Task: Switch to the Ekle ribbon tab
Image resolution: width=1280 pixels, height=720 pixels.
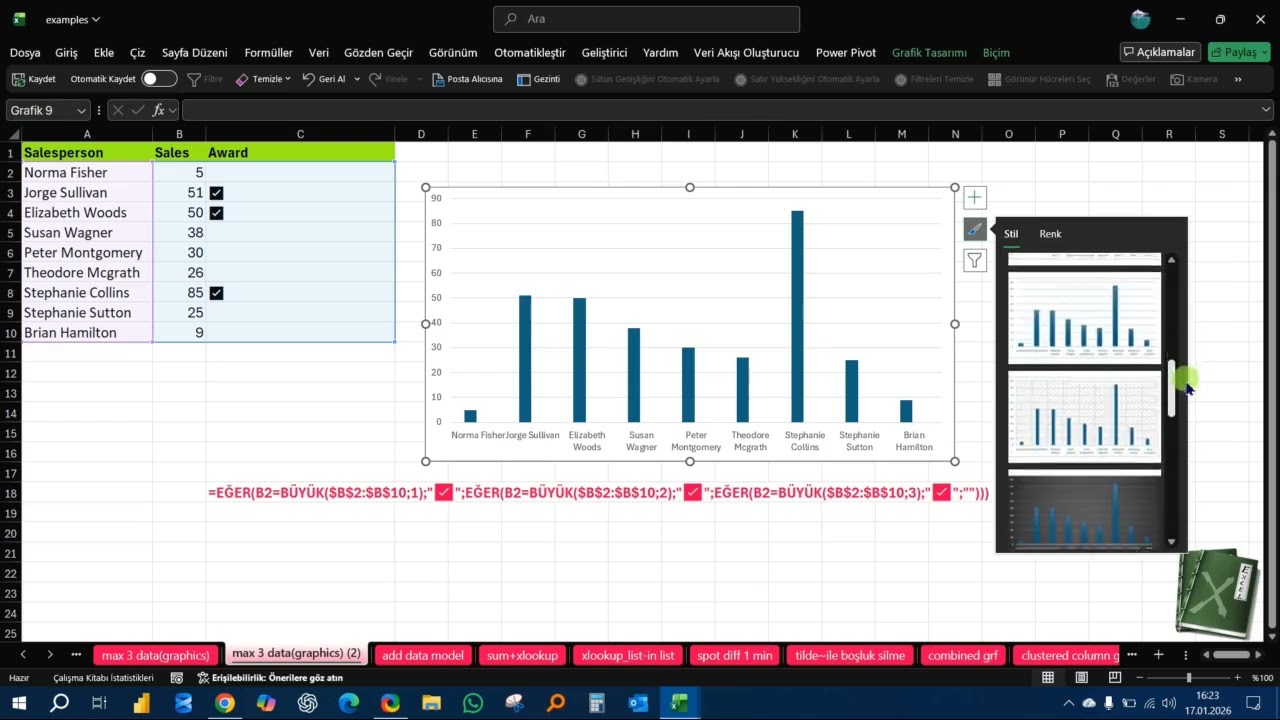Action: 104,52
